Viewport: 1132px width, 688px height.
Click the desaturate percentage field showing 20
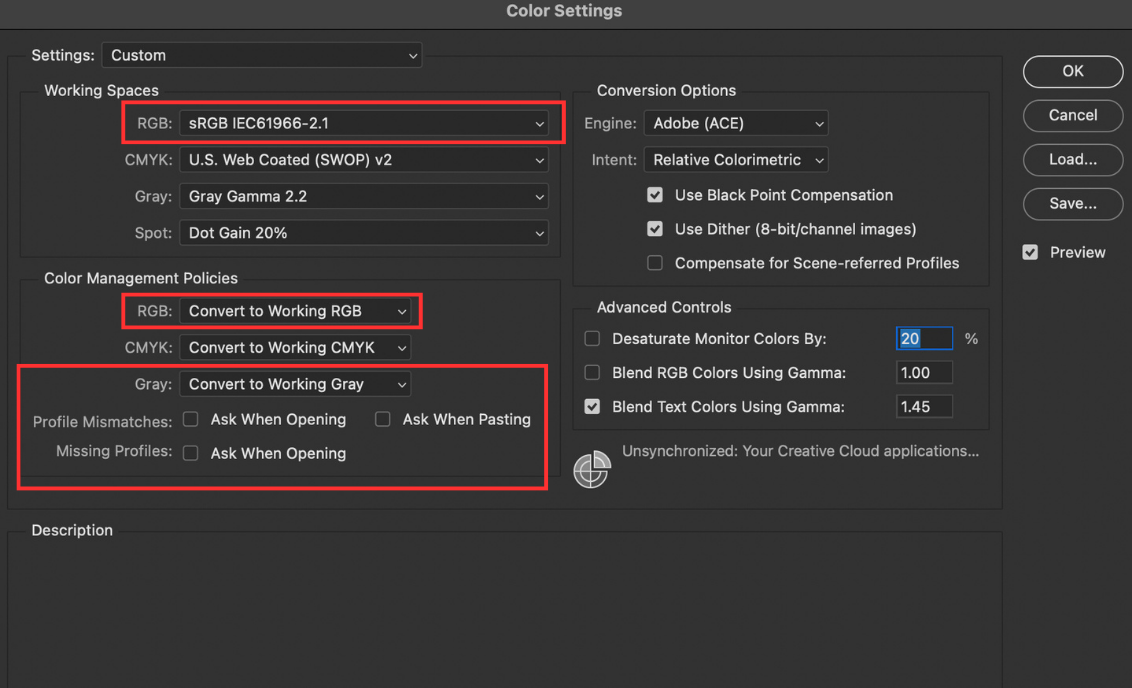(924, 339)
